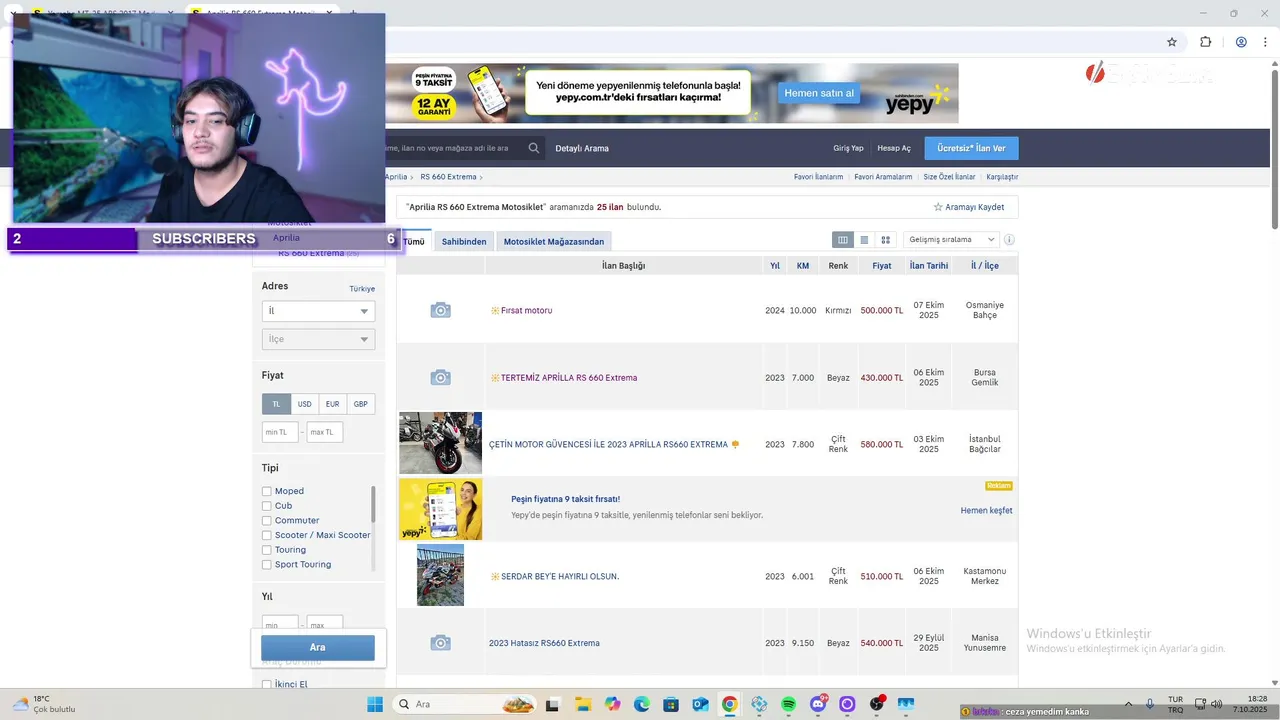The width and height of the screenshot is (1280, 720).
Task: Check the Moped type checkbox
Action: coord(267,491)
